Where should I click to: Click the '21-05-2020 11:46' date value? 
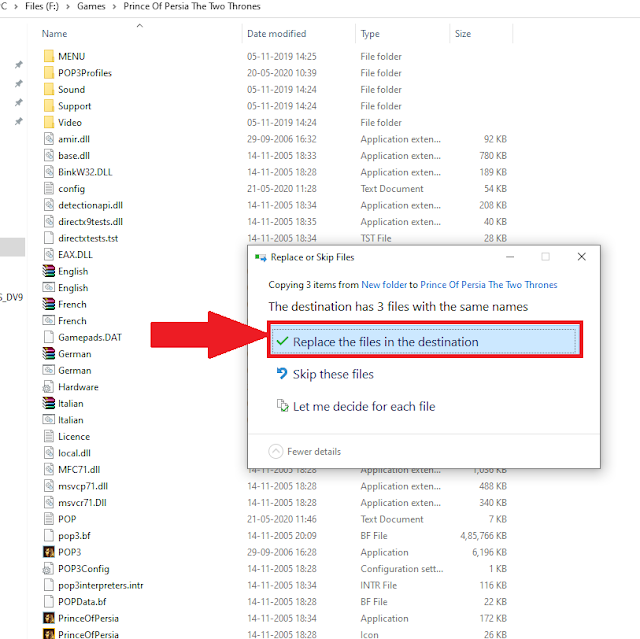click(282, 519)
